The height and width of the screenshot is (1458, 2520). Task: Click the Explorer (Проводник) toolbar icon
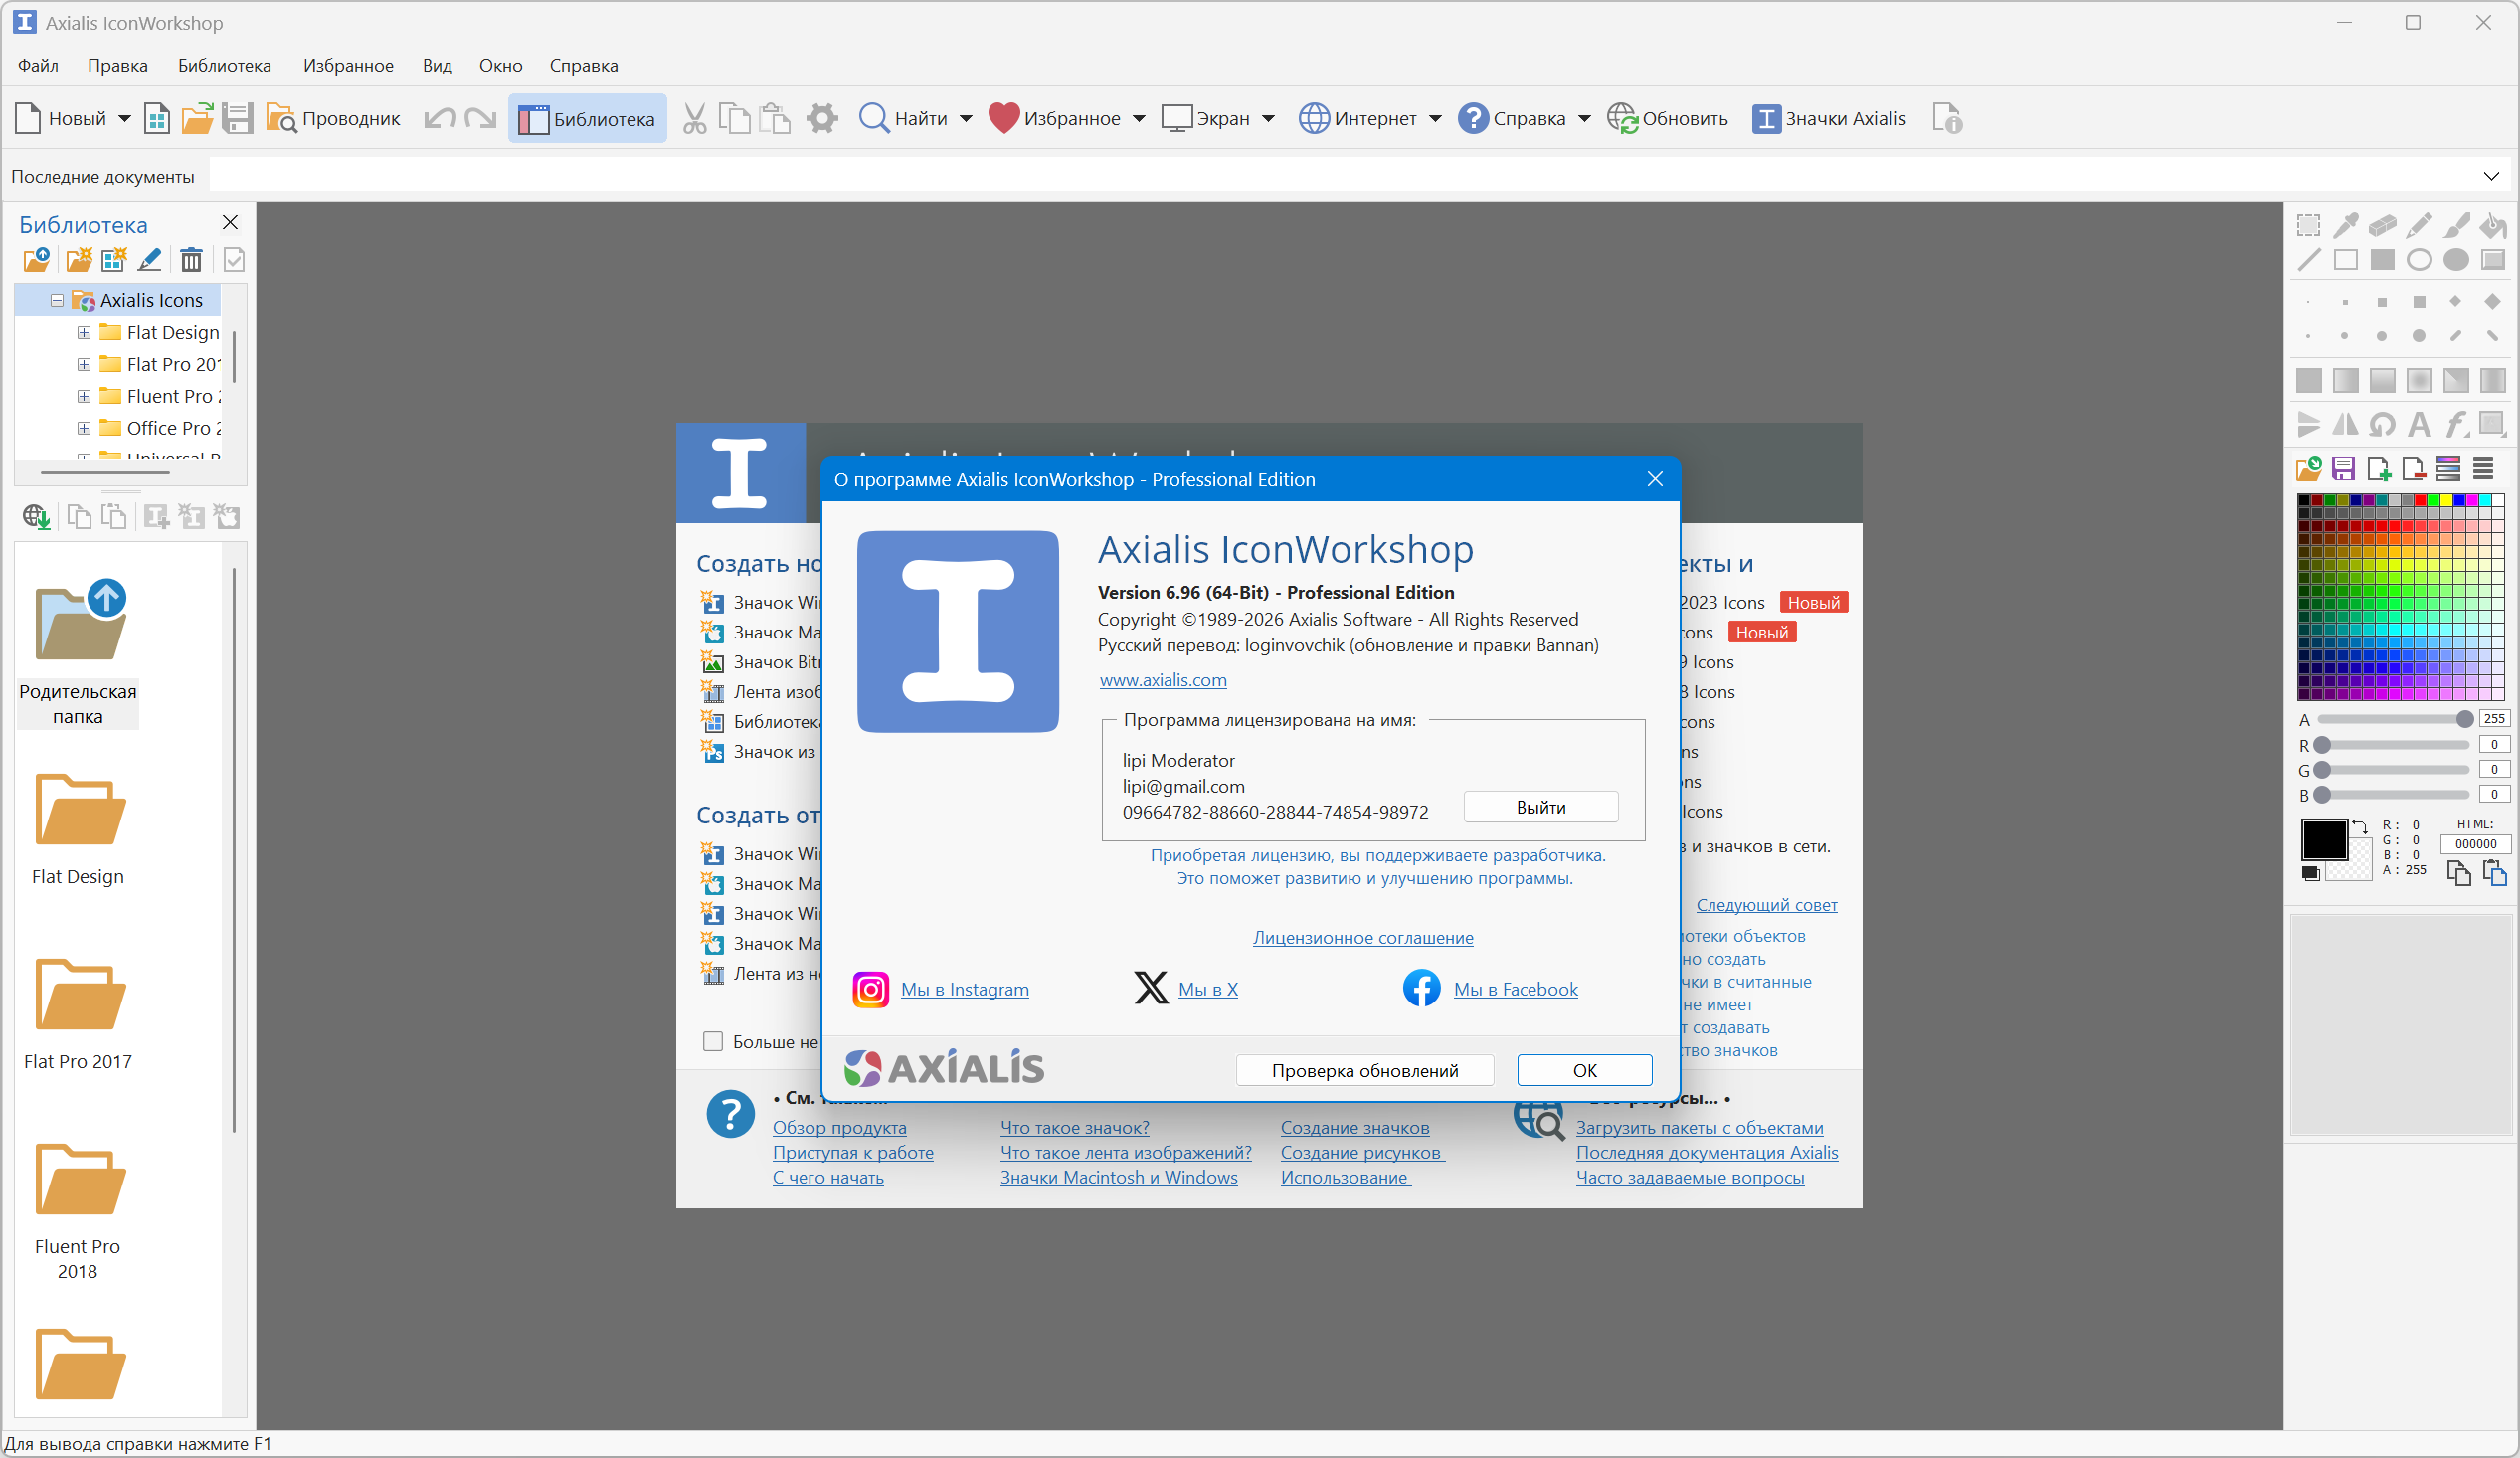click(x=281, y=119)
